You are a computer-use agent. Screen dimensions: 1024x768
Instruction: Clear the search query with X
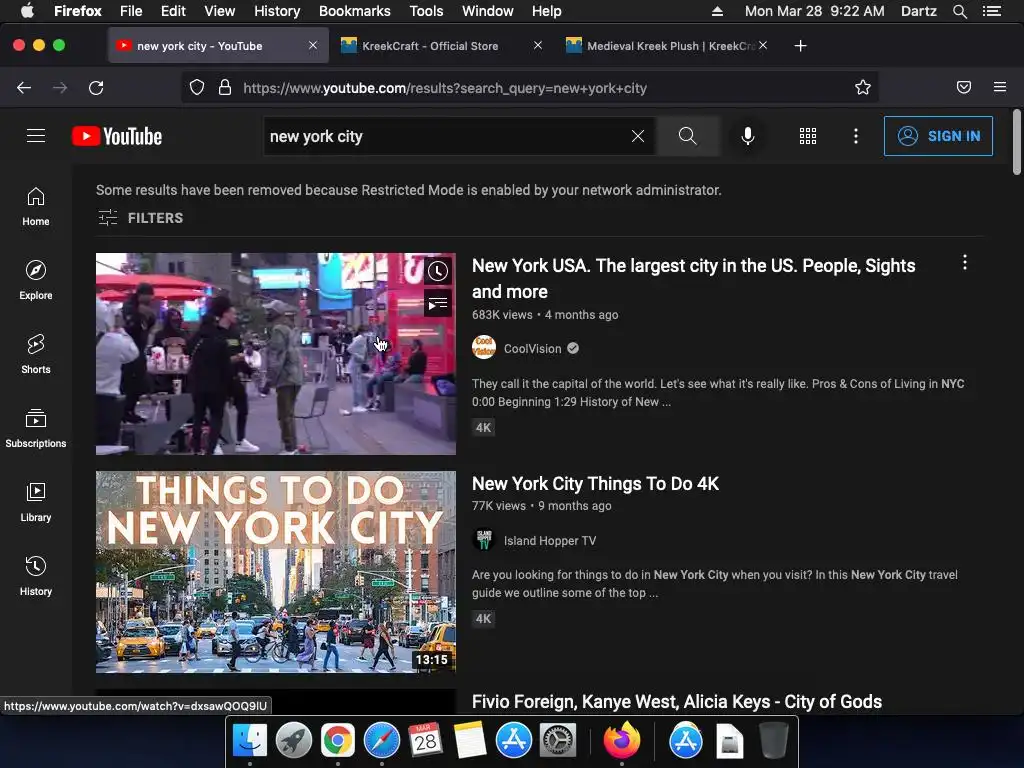click(x=637, y=136)
